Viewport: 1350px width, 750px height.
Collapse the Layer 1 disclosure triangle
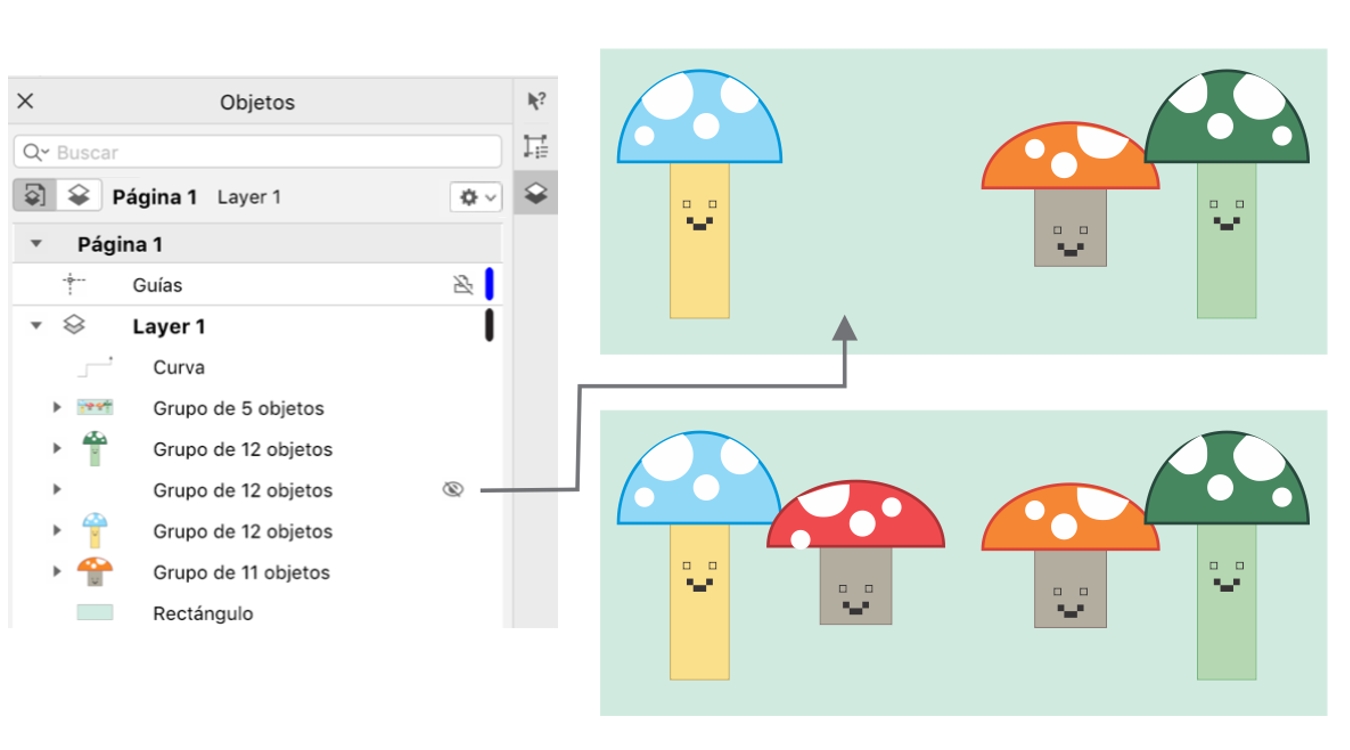pos(37,326)
